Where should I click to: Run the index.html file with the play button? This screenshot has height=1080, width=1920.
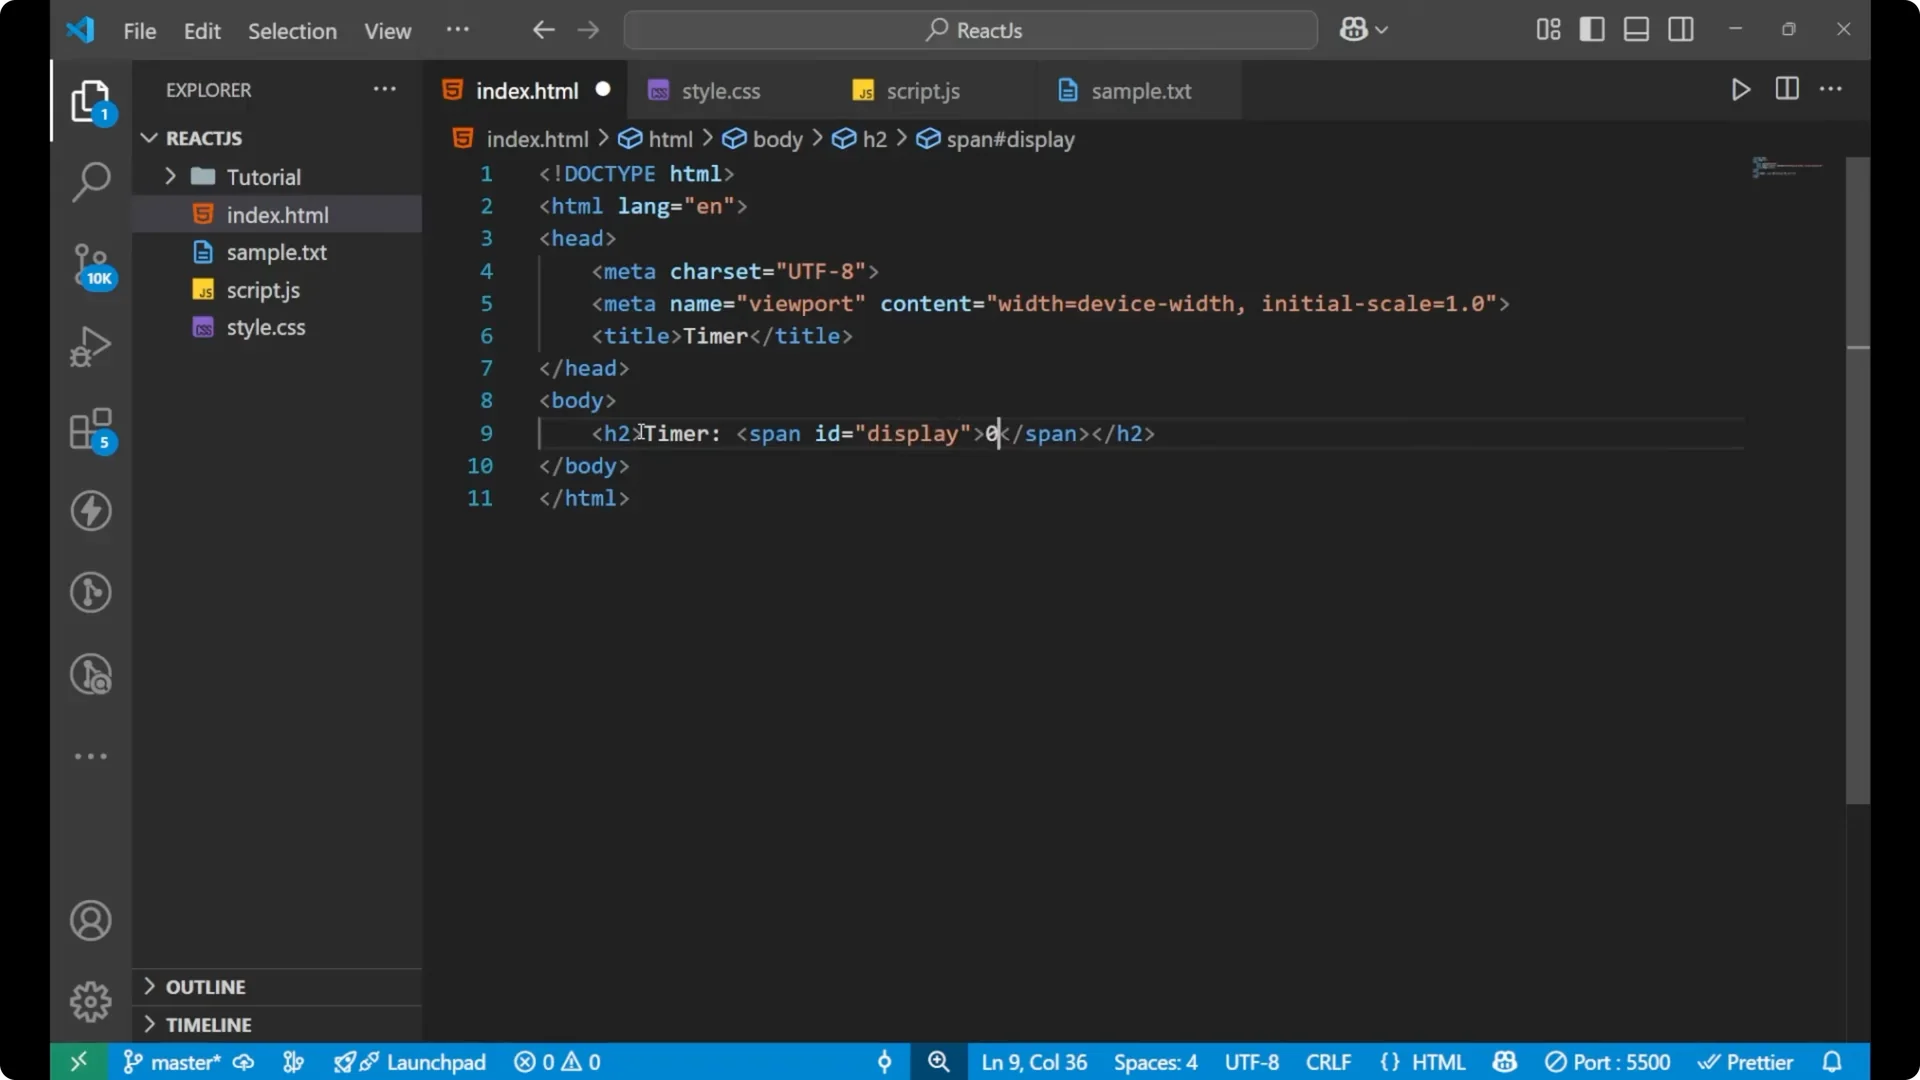pos(1740,89)
